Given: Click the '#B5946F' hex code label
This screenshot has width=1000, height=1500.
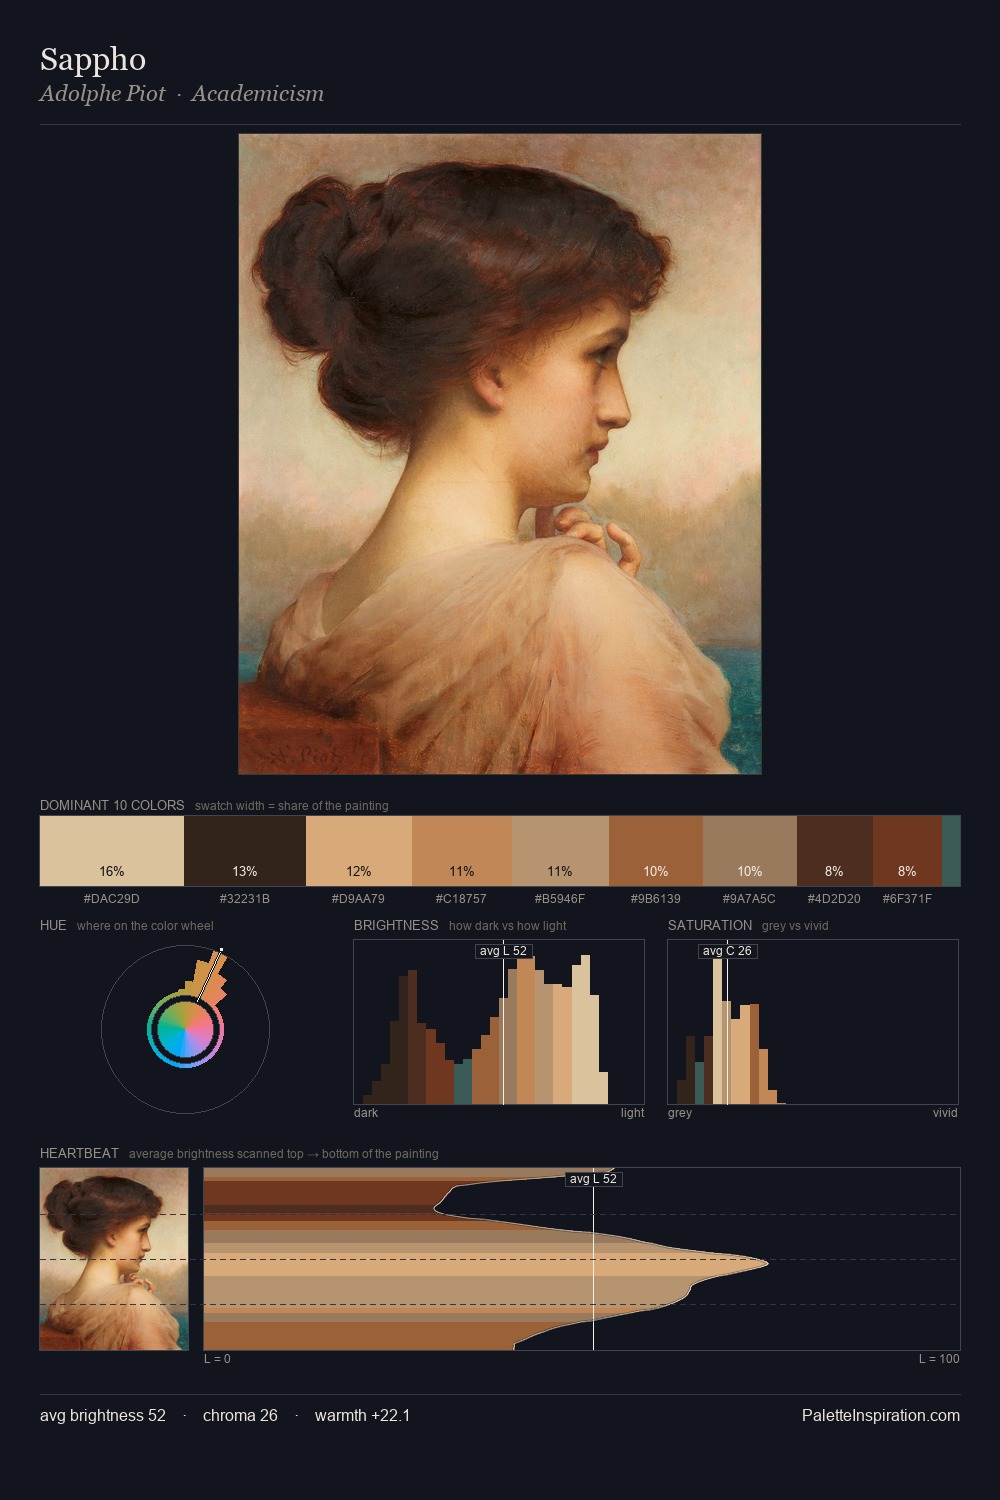Looking at the screenshot, I should coord(560,899).
